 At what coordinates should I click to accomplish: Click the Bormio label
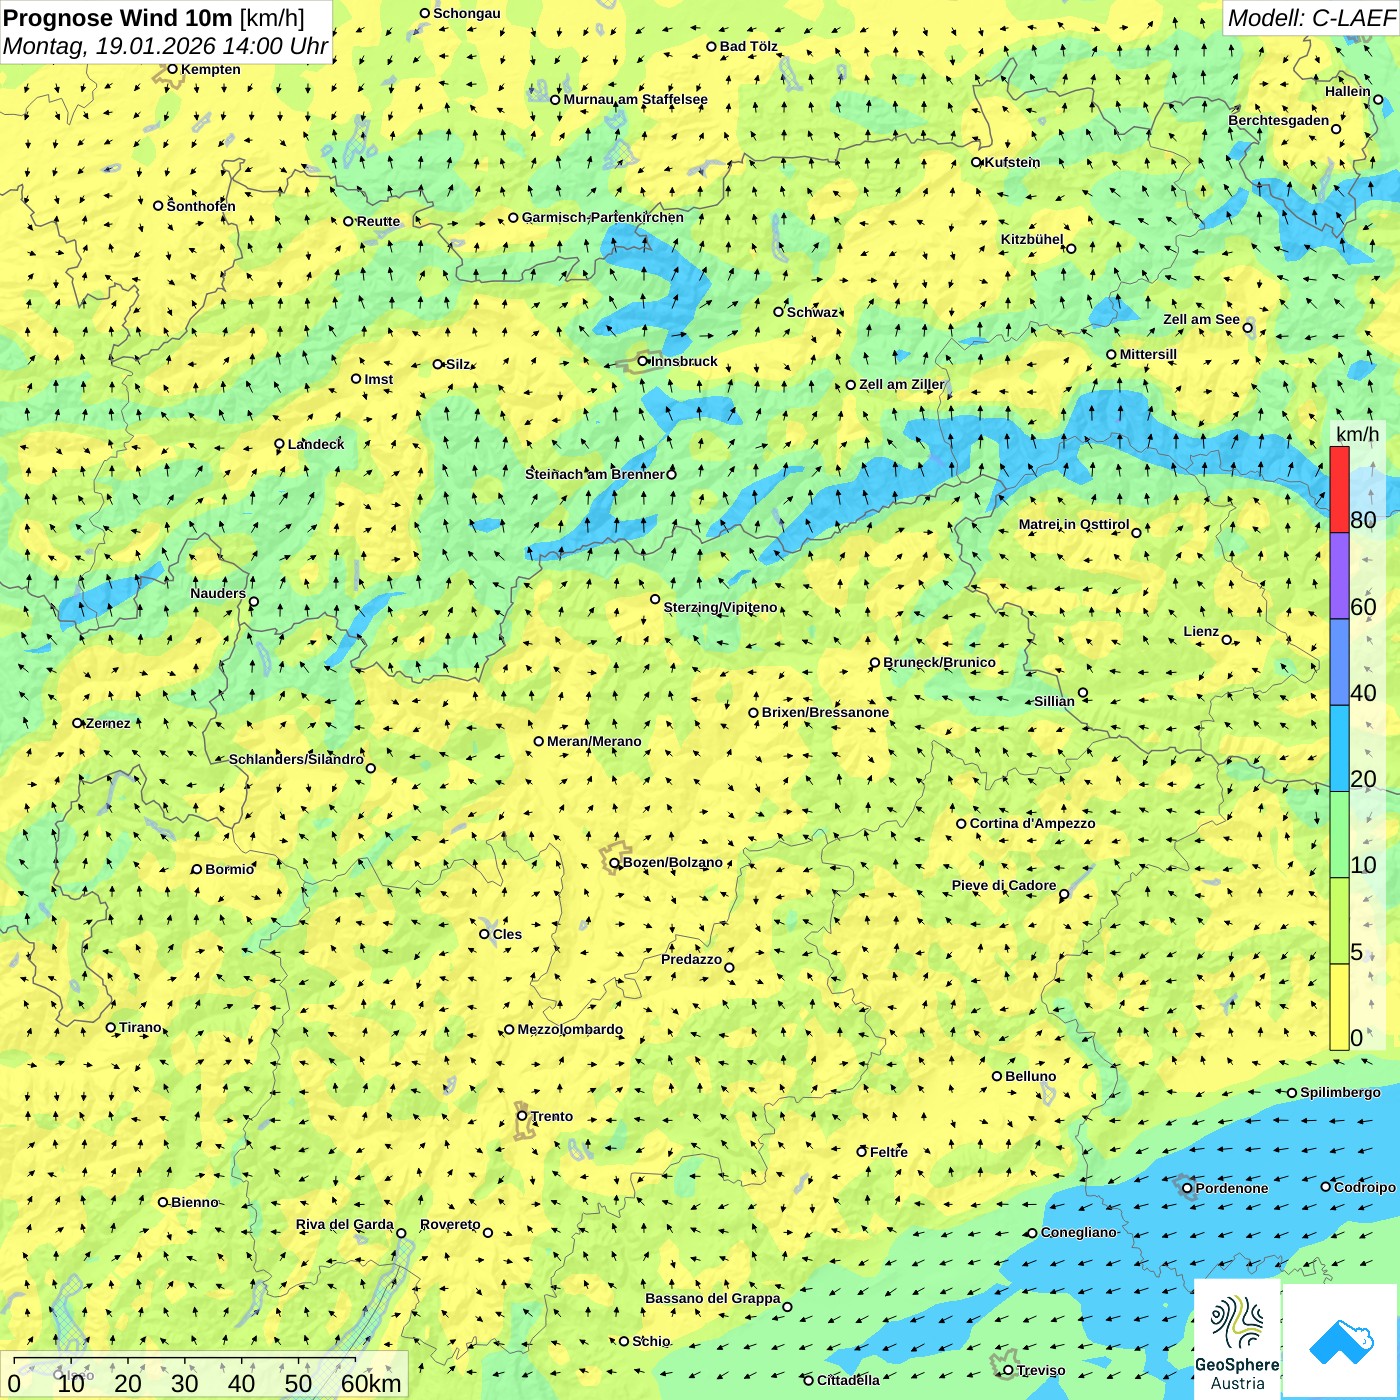(x=229, y=869)
